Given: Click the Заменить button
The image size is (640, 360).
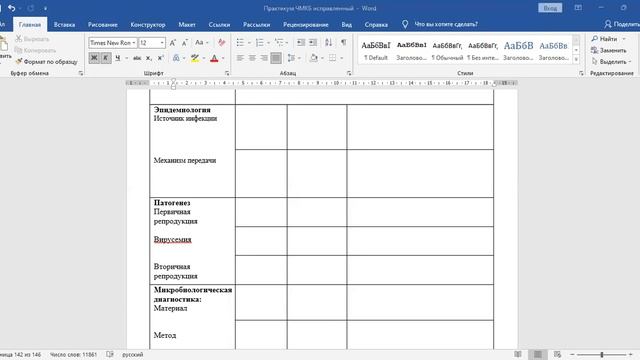Looking at the screenshot, I should click(x=609, y=50).
